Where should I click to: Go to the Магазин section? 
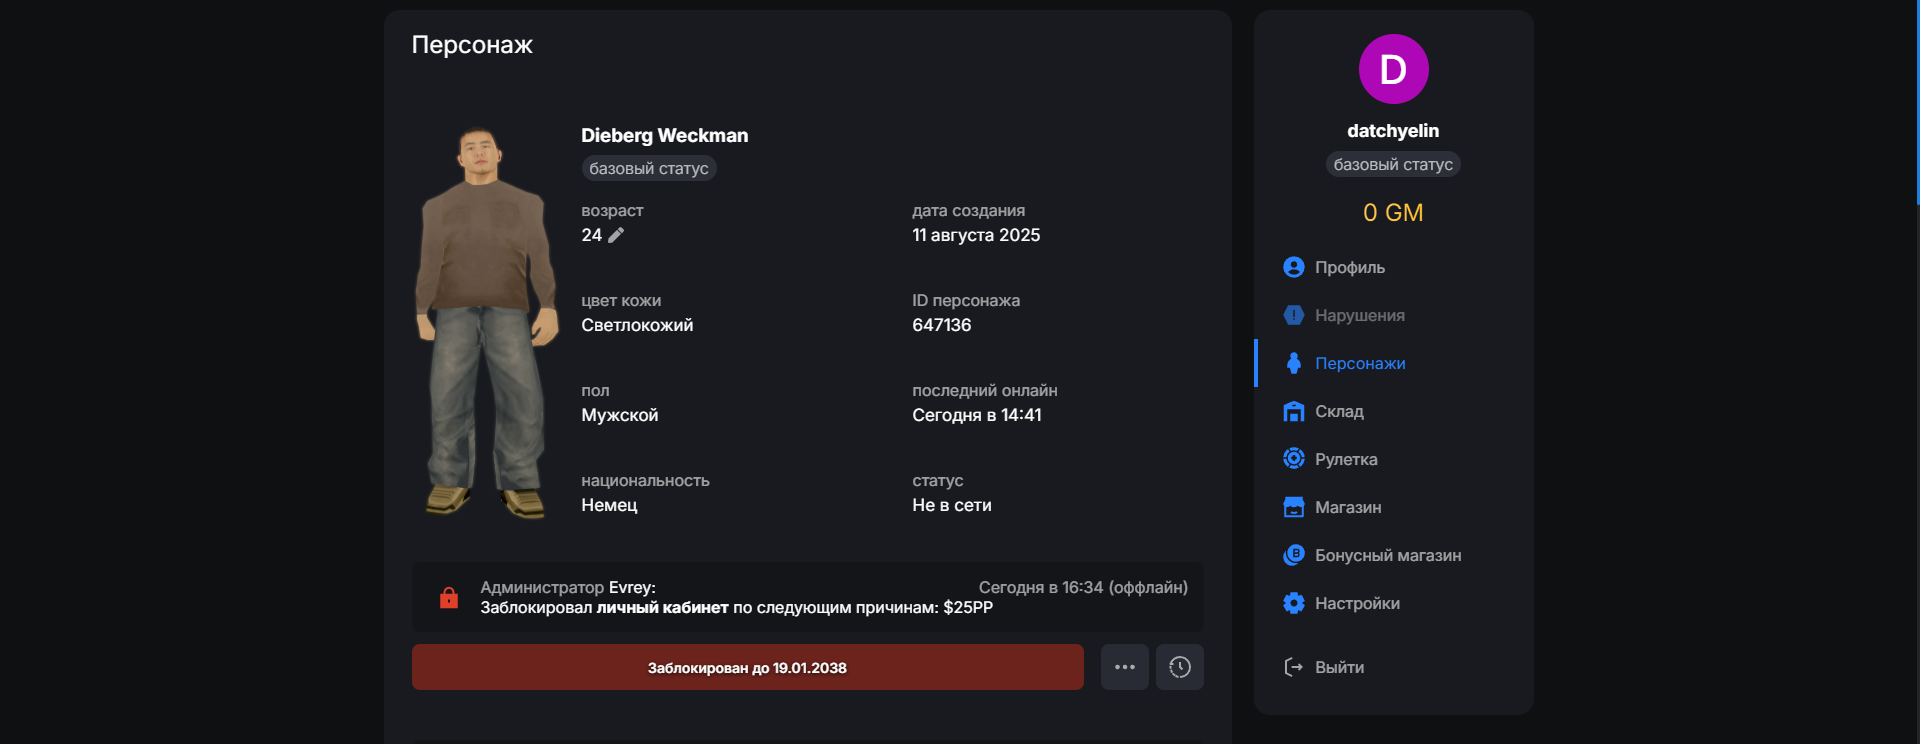point(1347,507)
